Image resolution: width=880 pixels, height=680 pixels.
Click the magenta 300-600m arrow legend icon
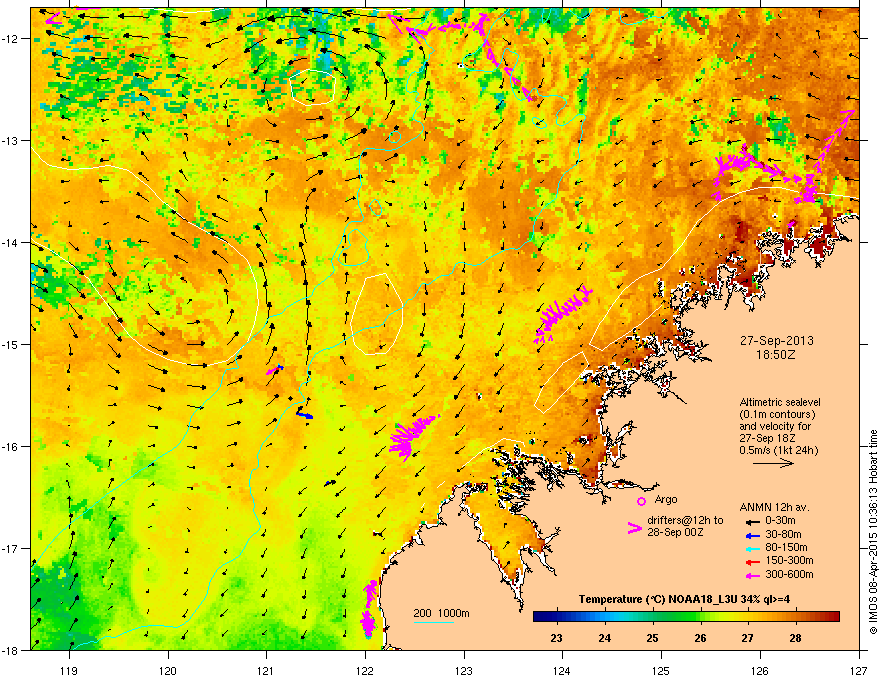click(x=752, y=575)
